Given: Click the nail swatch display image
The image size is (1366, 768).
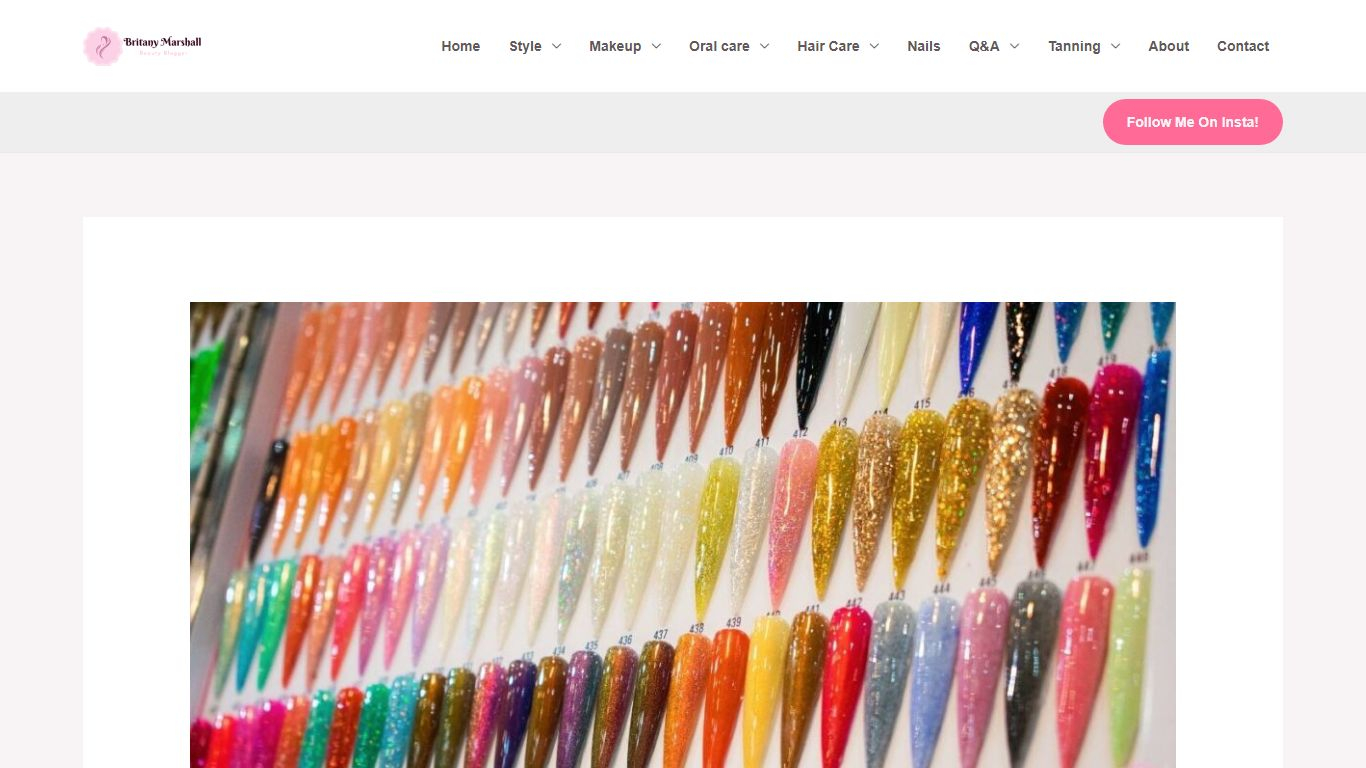Looking at the screenshot, I should point(683,535).
